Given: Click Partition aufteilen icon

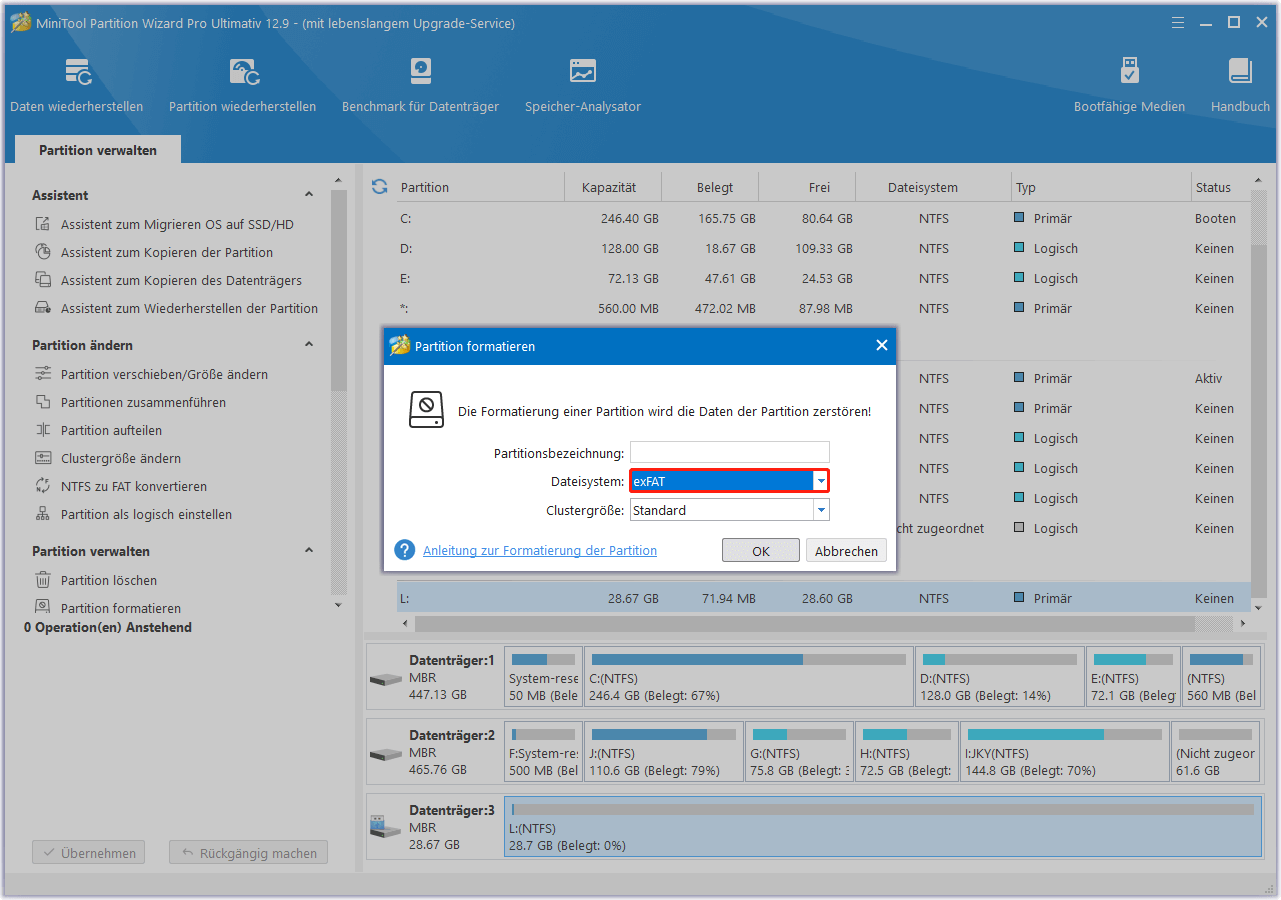Looking at the screenshot, I should click(43, 430).
